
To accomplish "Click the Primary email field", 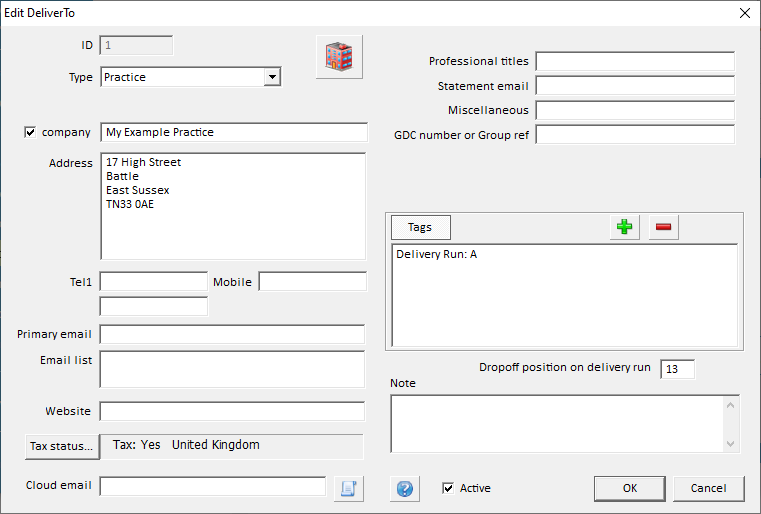I will pos(232,334).
